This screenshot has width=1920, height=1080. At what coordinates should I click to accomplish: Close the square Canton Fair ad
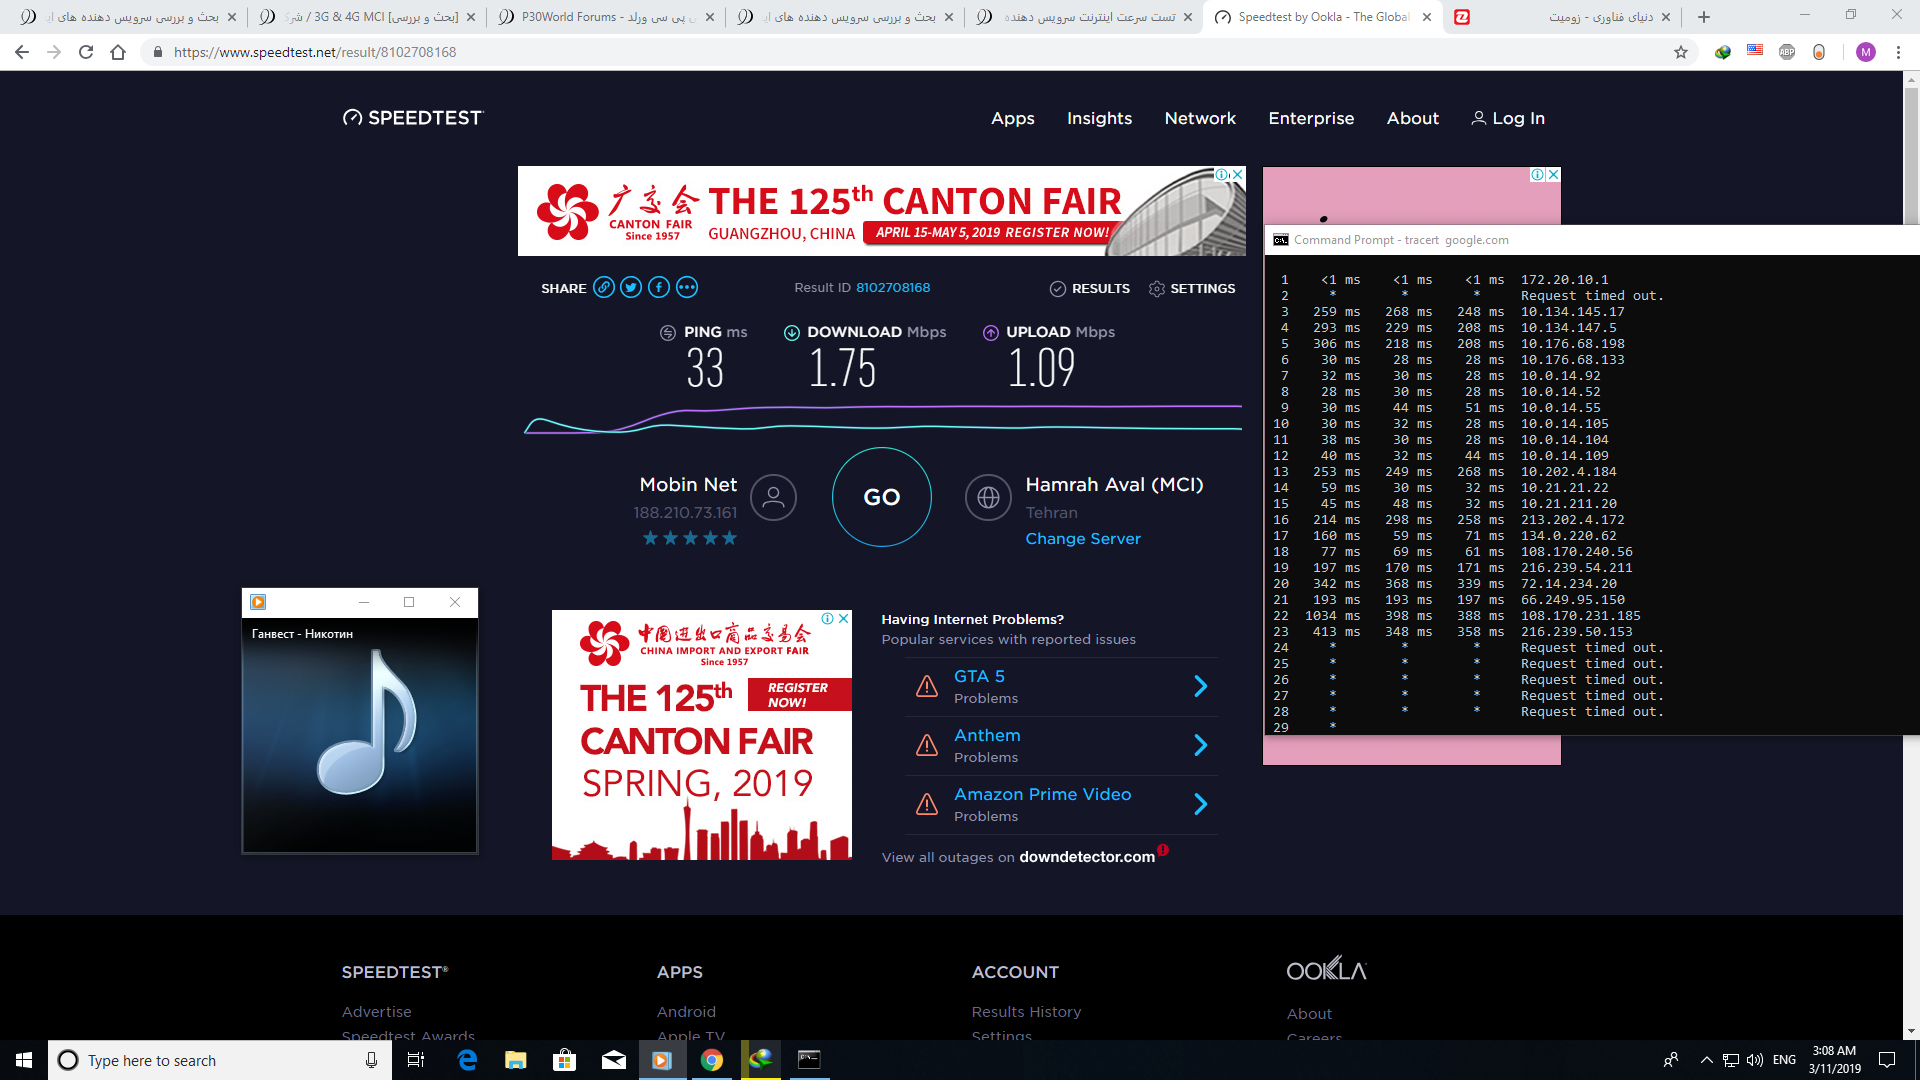click(844, 618)
